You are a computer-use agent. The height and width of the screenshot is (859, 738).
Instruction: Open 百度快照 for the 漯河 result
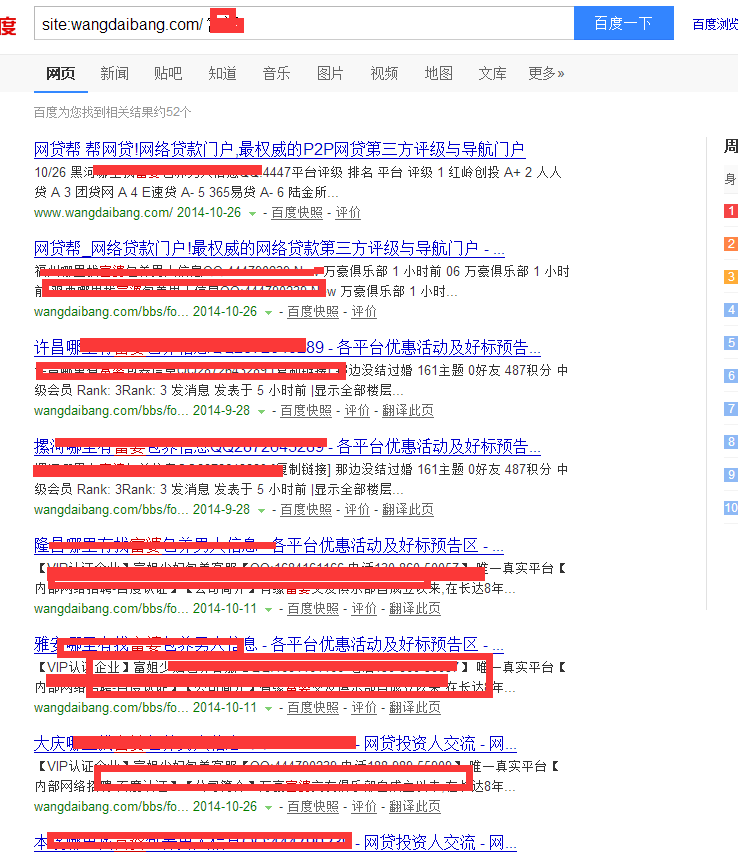click(x=306, y=510)
